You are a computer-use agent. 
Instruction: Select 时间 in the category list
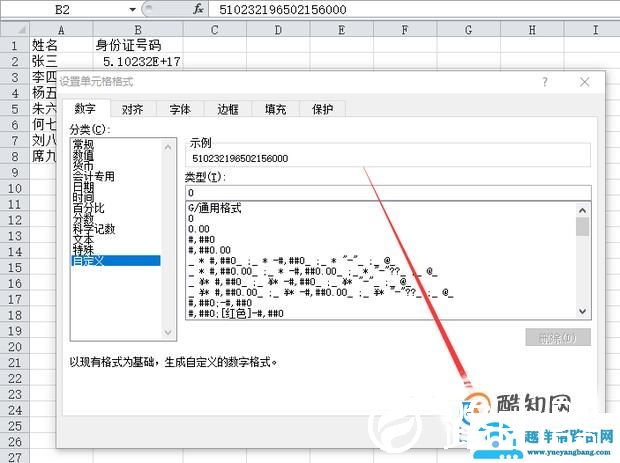click(116, 197)
